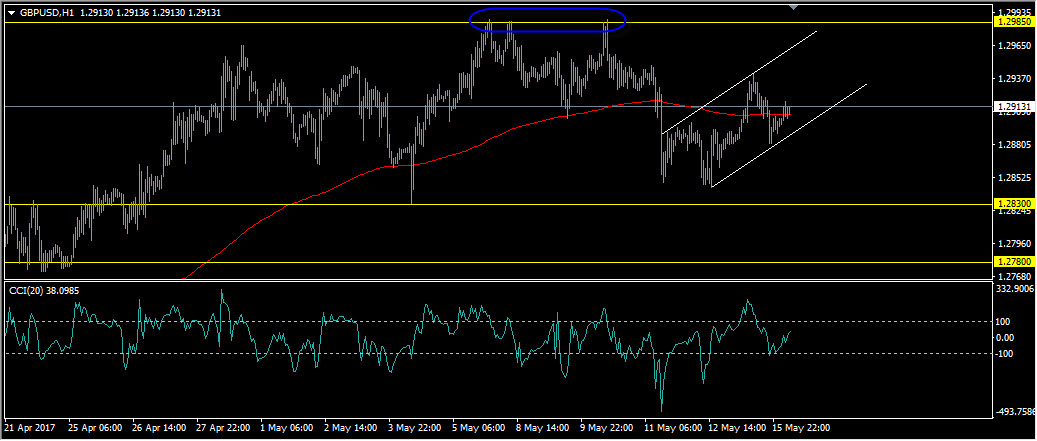The height and width of the screenshot is (441, 1037).
Task: Click the 1.27680 price axis value
Action: point(1015,276)
